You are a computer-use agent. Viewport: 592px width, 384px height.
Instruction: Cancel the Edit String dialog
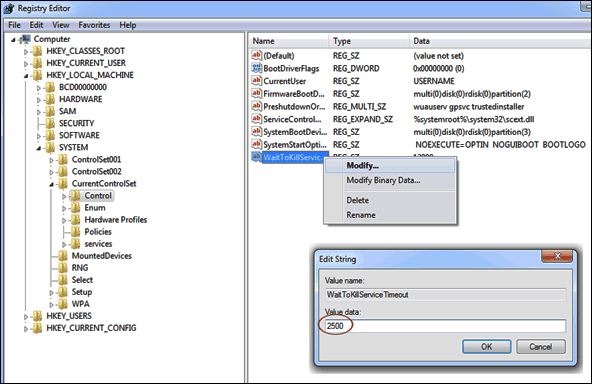(x=541, y=347)
